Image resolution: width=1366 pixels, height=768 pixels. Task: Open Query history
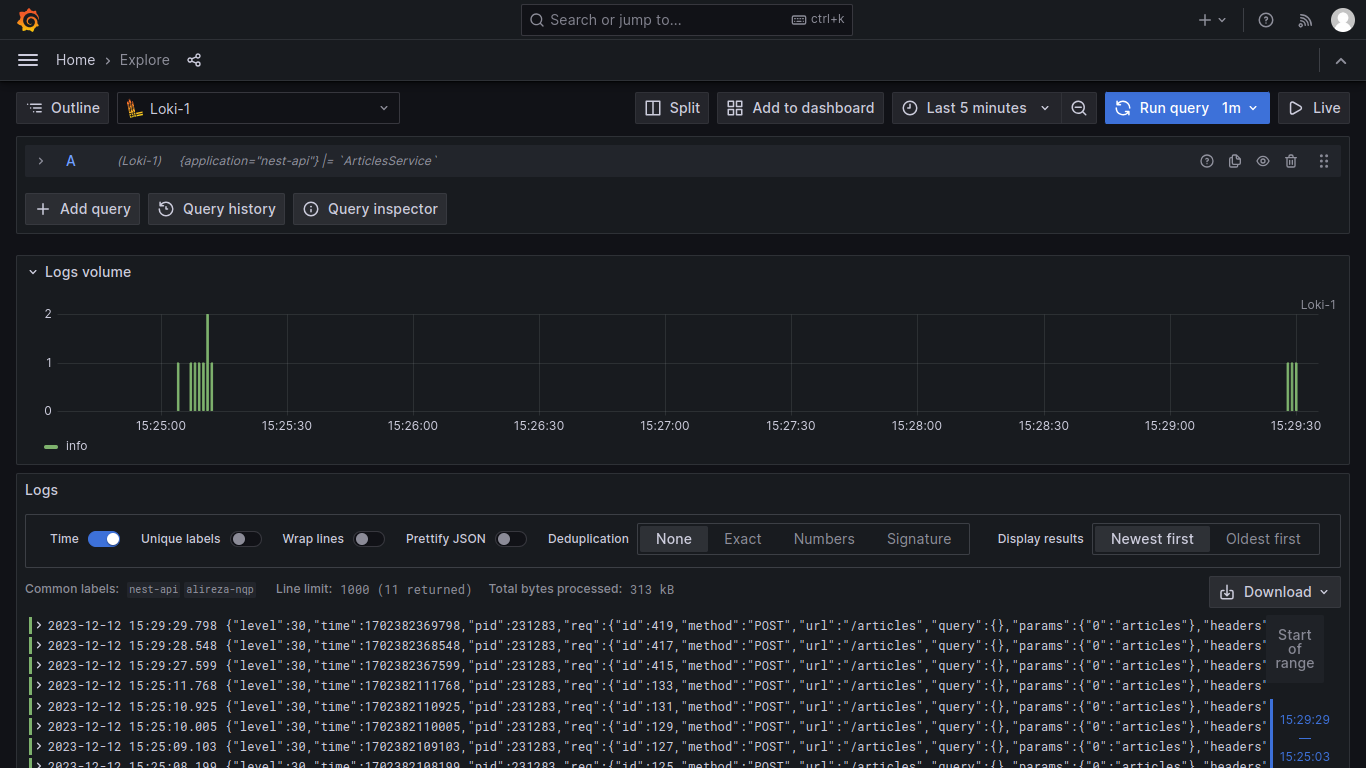coord(217,209)
